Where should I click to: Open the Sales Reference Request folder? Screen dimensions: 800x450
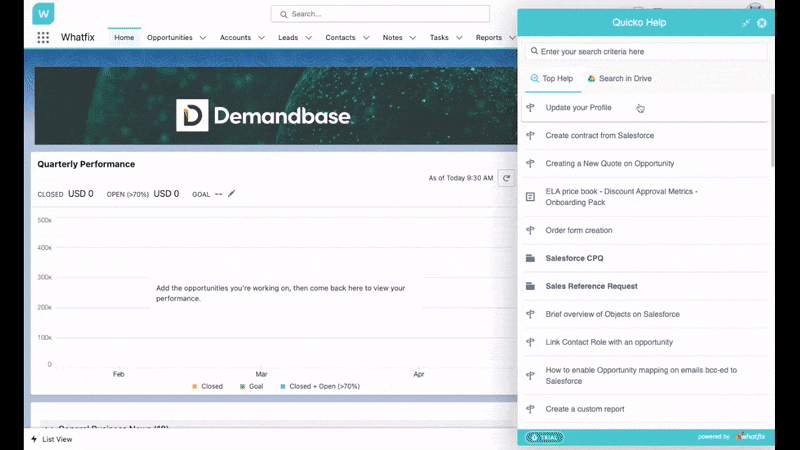click(644, 286)
